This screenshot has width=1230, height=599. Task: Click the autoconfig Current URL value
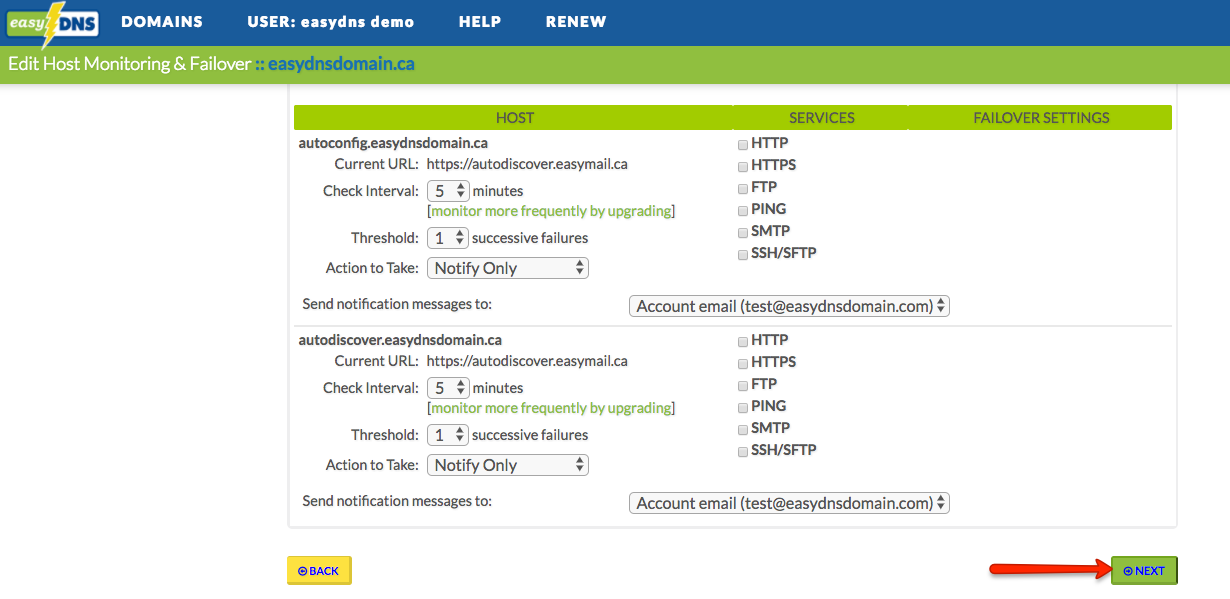(x=527, y=164)
